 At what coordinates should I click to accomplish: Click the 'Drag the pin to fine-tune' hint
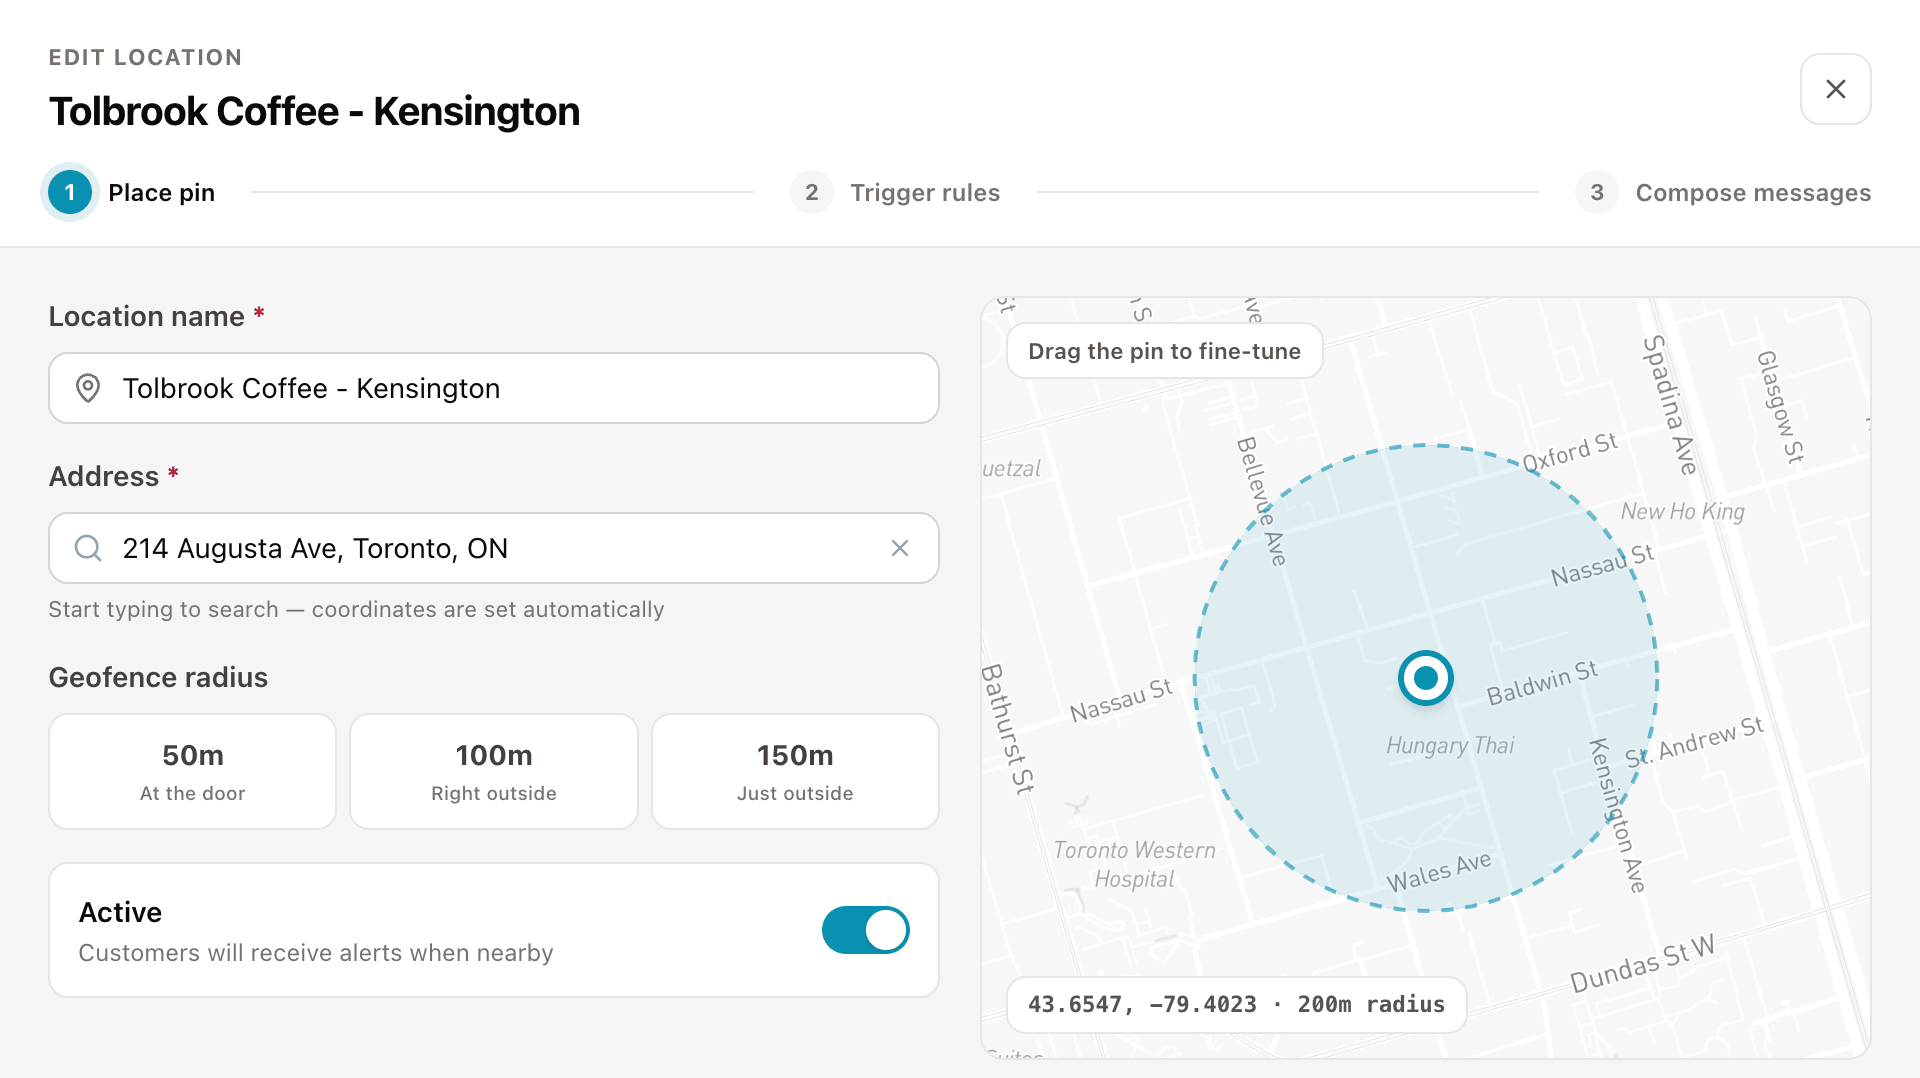coord(1164,351)
